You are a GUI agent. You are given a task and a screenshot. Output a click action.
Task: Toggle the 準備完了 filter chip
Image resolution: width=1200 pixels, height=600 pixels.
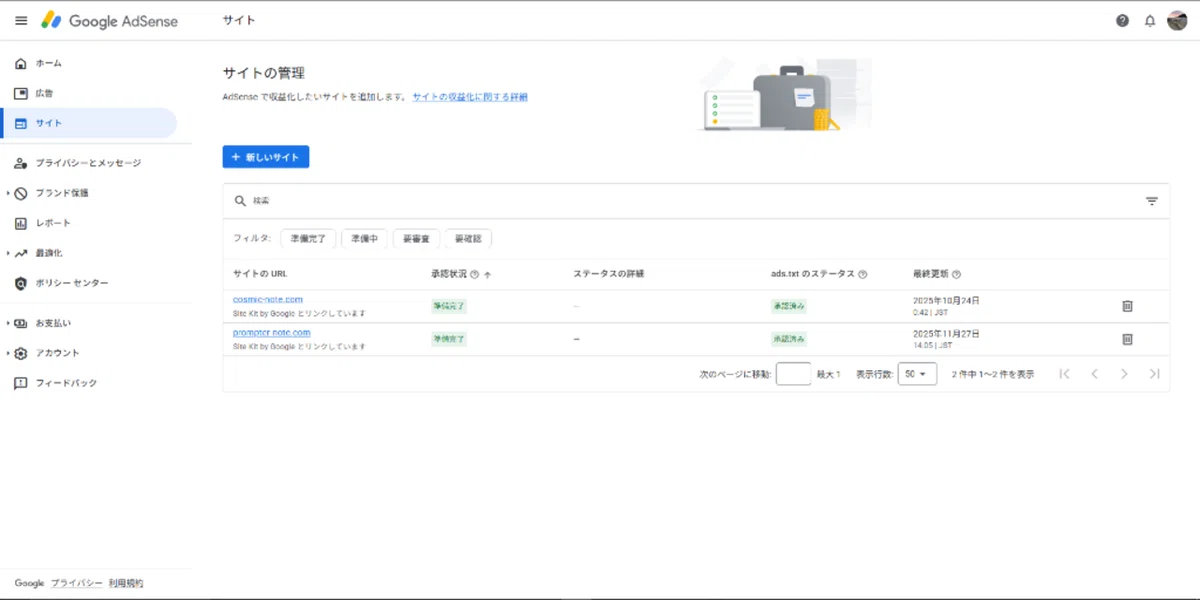pyautogui.click(x=308, y=239)
